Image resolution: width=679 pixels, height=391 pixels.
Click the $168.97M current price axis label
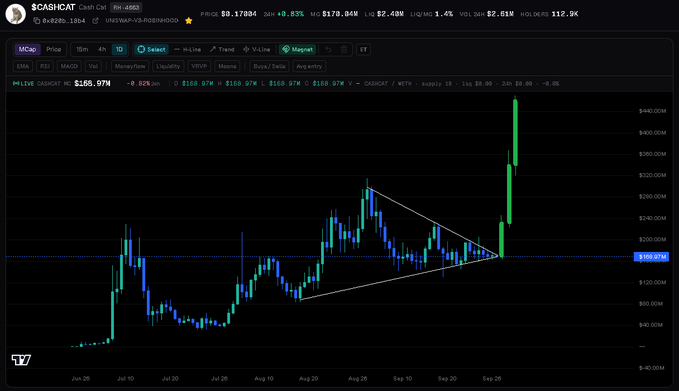point(651,257)
